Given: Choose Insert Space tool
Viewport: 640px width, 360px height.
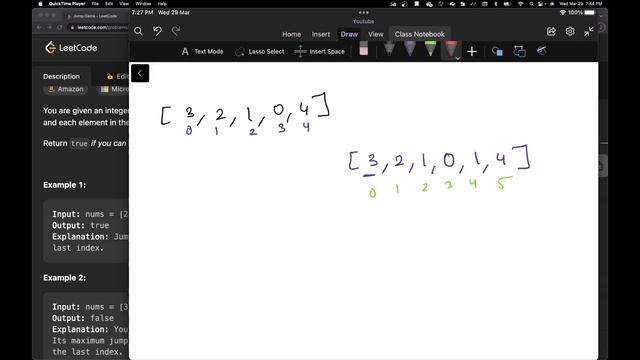Looking at the screenshot, I should (319, 51).
